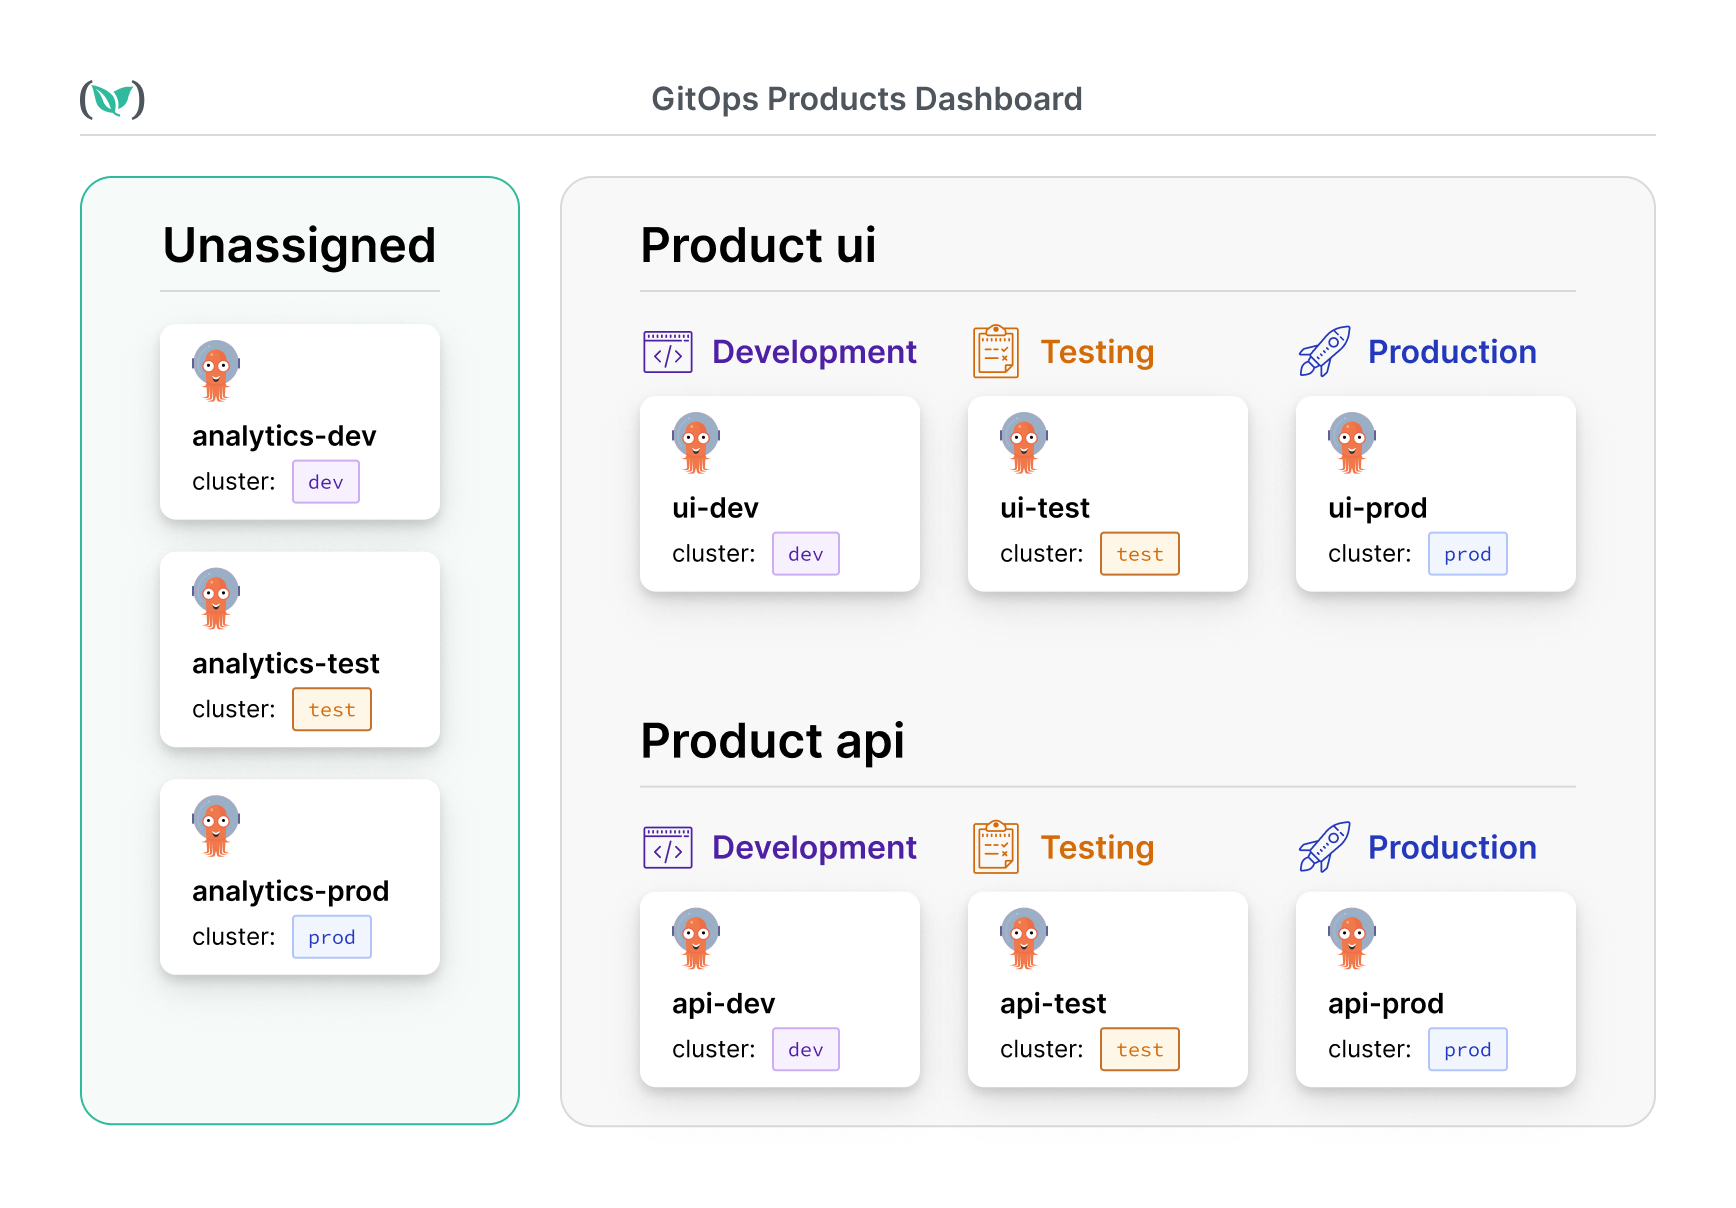Click the Argo octopus icon on api-test card
1736x1208 pixels.
tap(1024, 939)
